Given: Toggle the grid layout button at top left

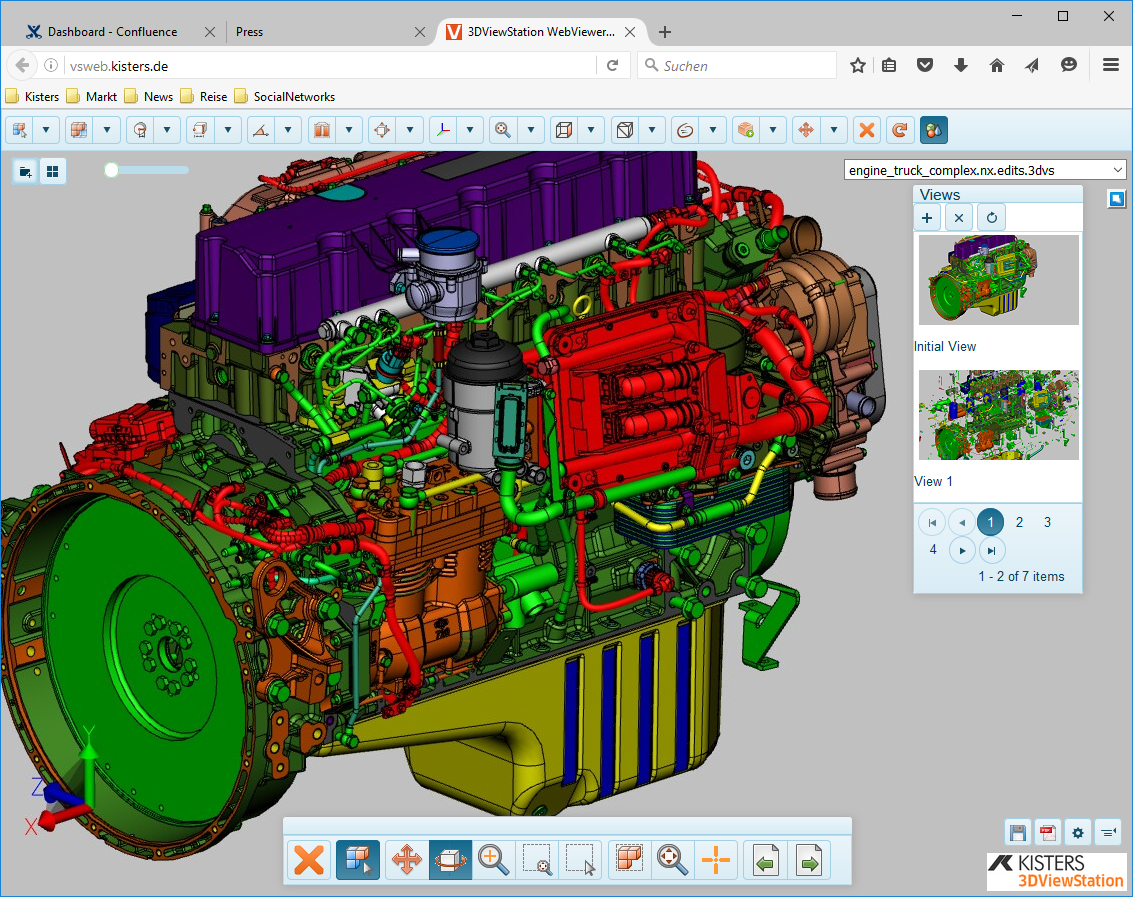Looking at the screenshot, I should pos(52,172).
